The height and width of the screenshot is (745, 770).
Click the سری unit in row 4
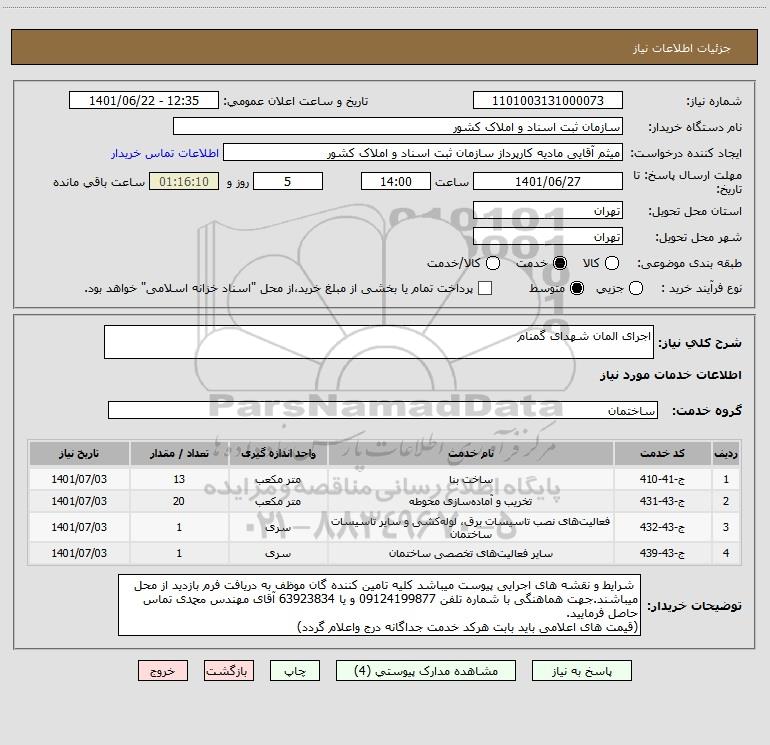(278, 554)
